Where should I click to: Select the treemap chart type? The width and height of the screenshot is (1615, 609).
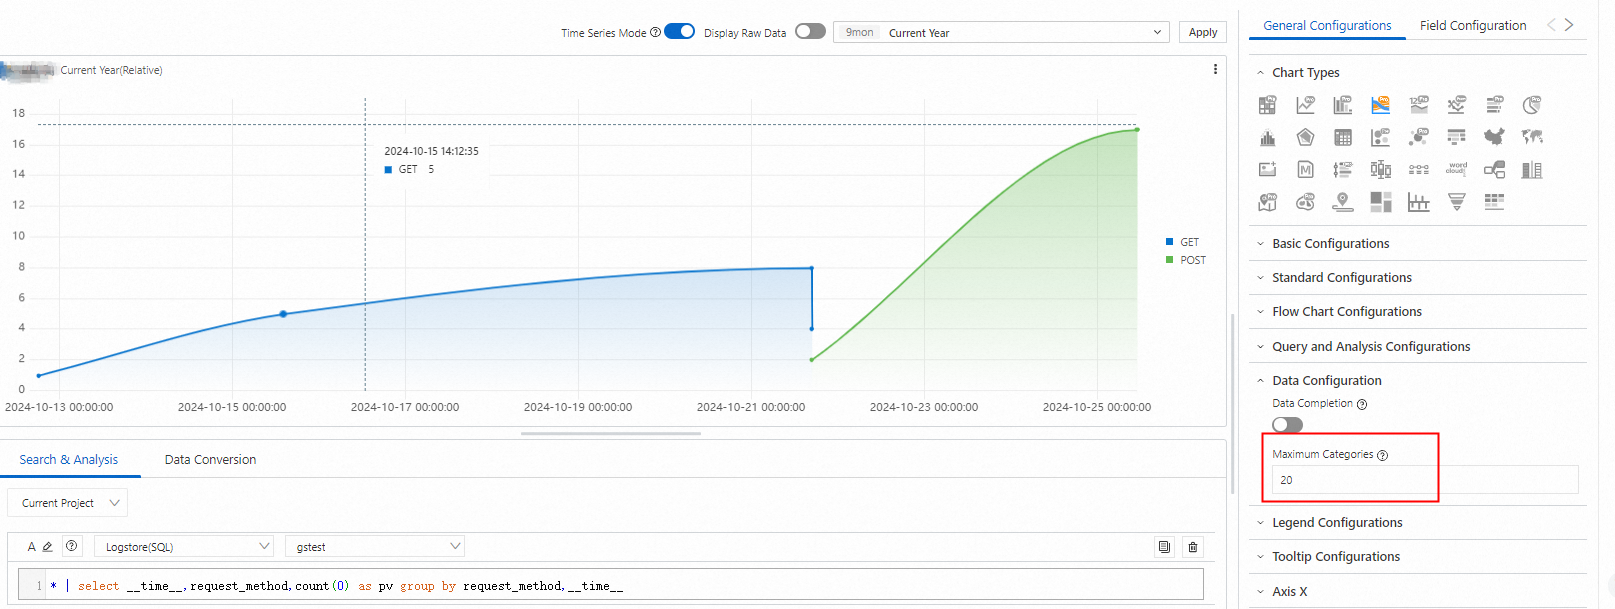pyautogui.click(x=1381, y=202)
